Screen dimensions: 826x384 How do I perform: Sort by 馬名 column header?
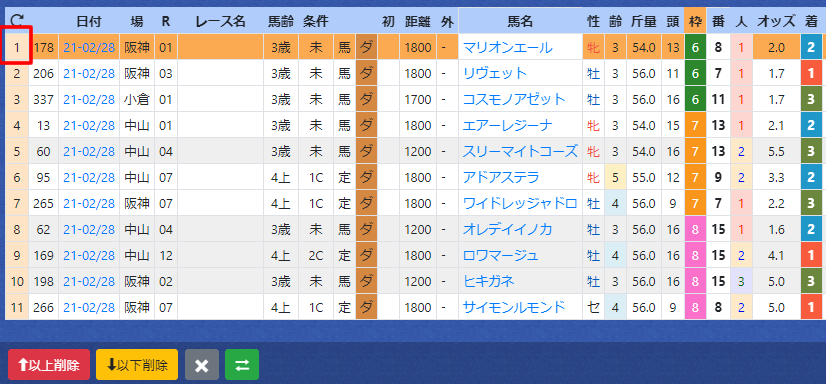(520, 22)
